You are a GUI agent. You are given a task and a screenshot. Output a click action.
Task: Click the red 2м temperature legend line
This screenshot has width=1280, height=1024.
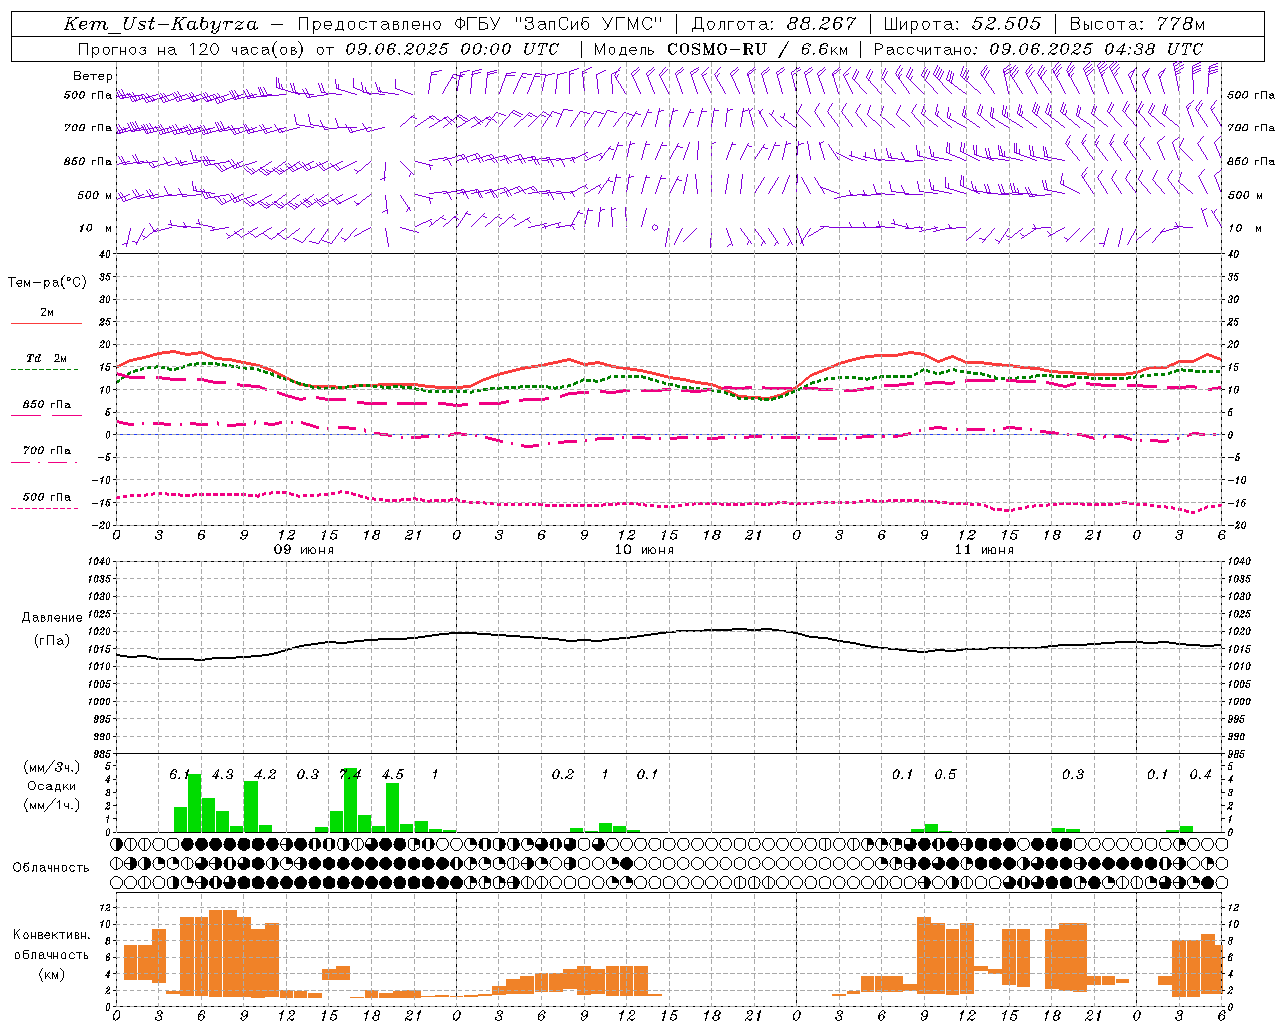[46, 323]
